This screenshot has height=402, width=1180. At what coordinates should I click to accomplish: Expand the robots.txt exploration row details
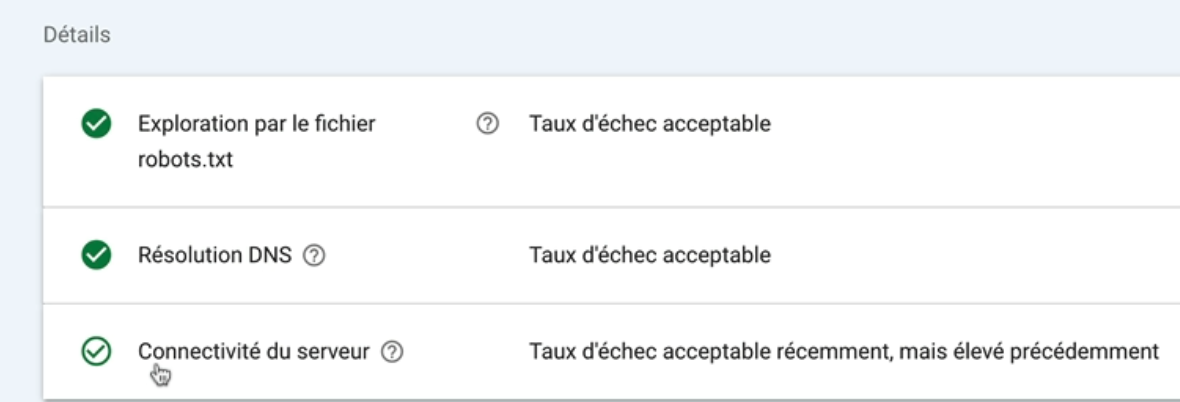pyautogui.click(x=611, y=142)
